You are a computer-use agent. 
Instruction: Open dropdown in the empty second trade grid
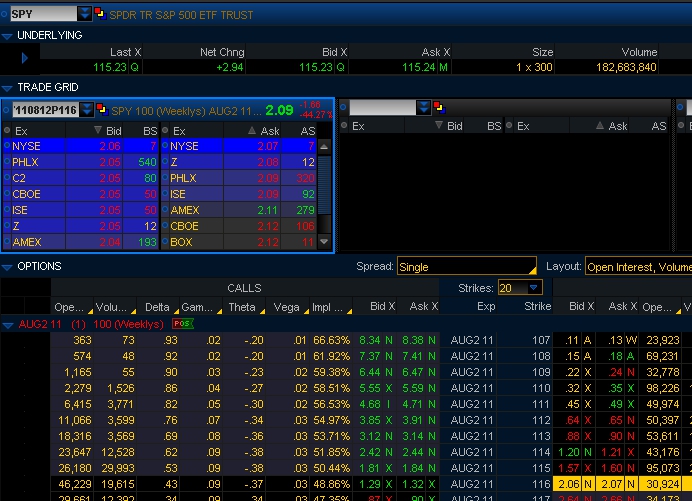pos(423,107)
